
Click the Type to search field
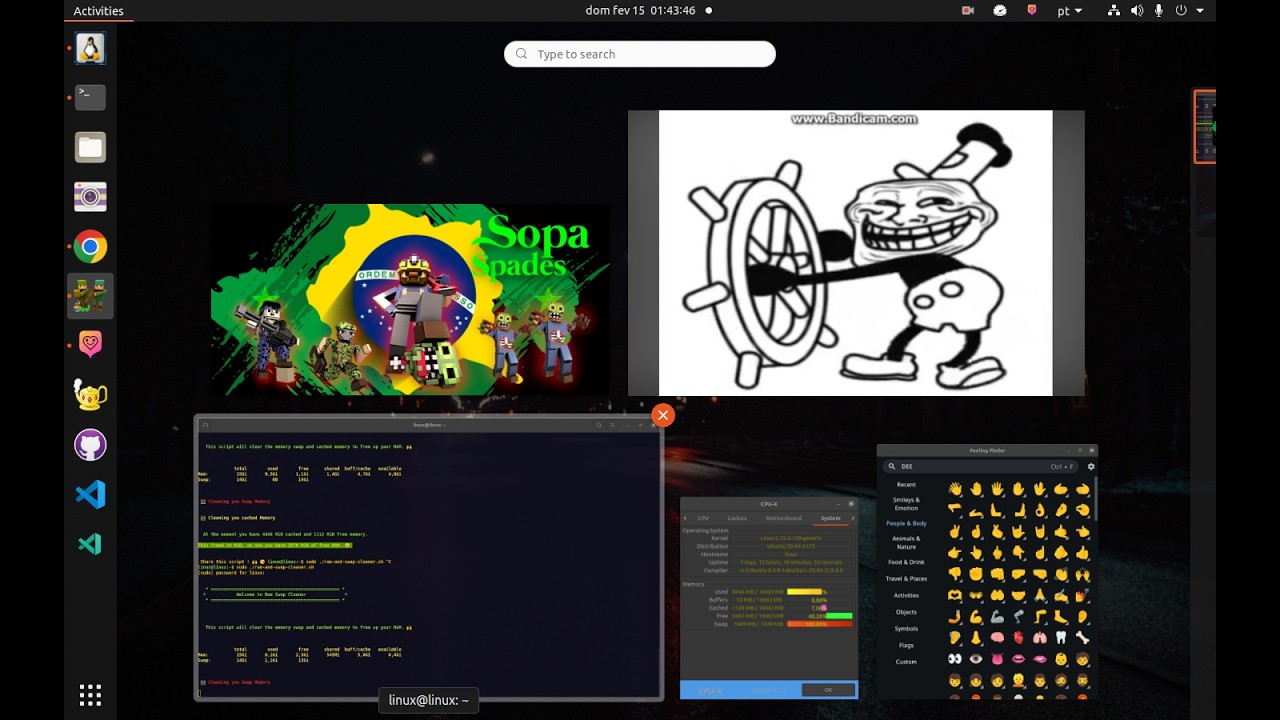tap(640, 54)
